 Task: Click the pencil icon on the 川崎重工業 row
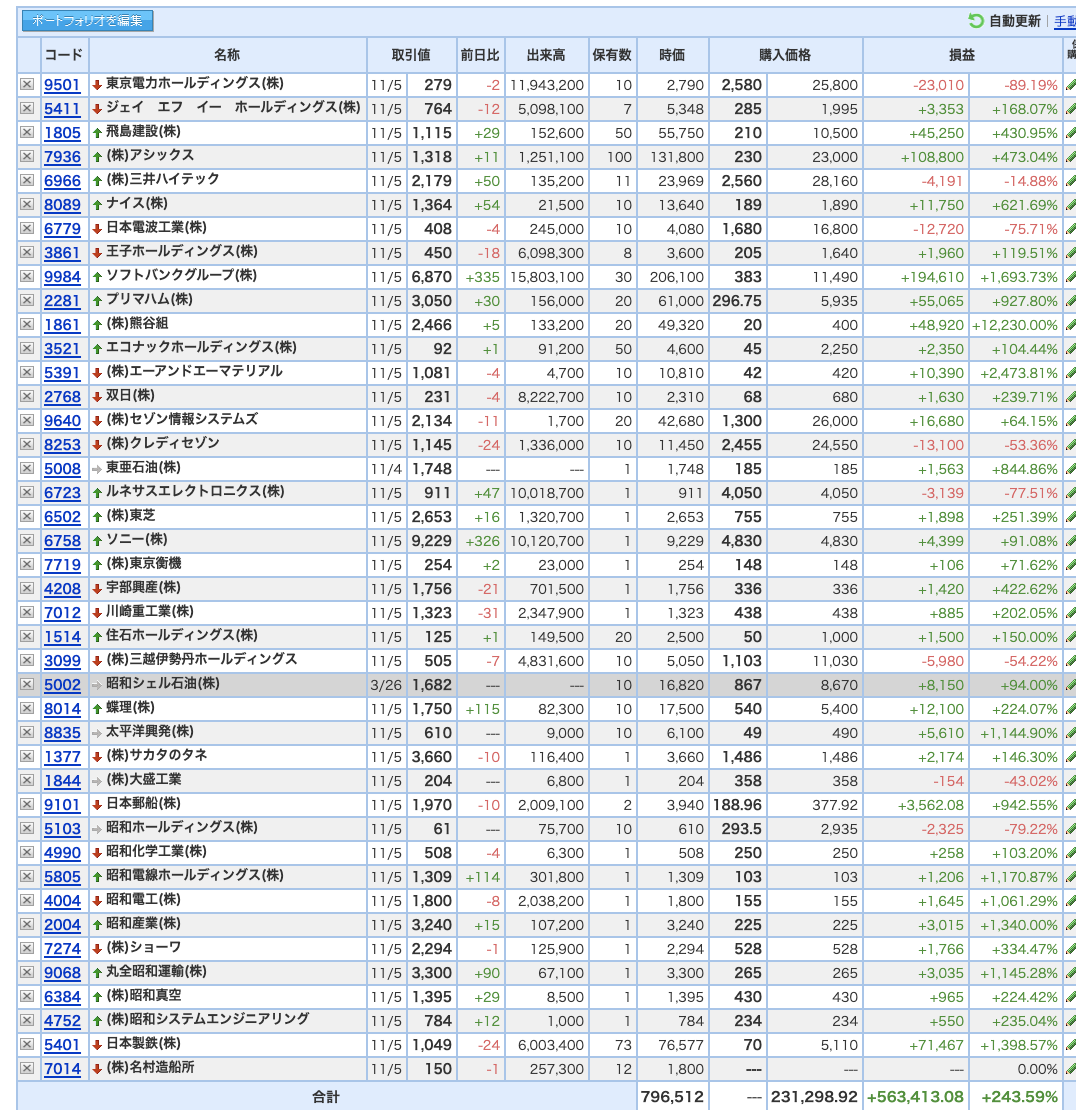click(x=1070, y=613)
